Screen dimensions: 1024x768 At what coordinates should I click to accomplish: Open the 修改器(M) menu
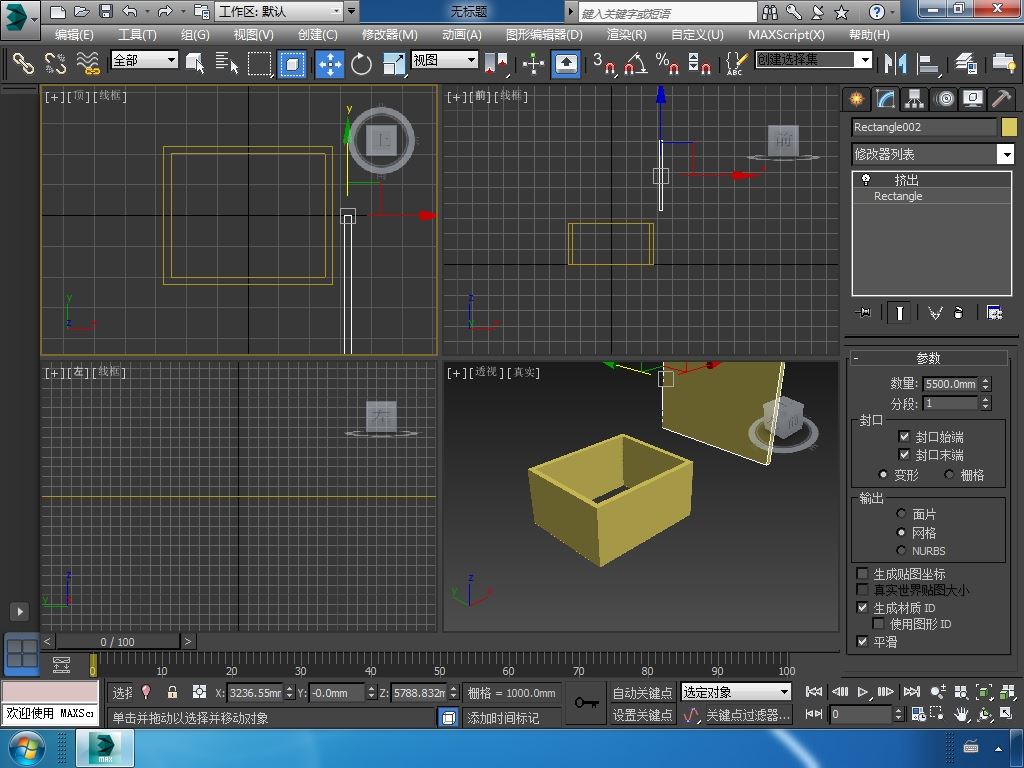tap(389, 34)
